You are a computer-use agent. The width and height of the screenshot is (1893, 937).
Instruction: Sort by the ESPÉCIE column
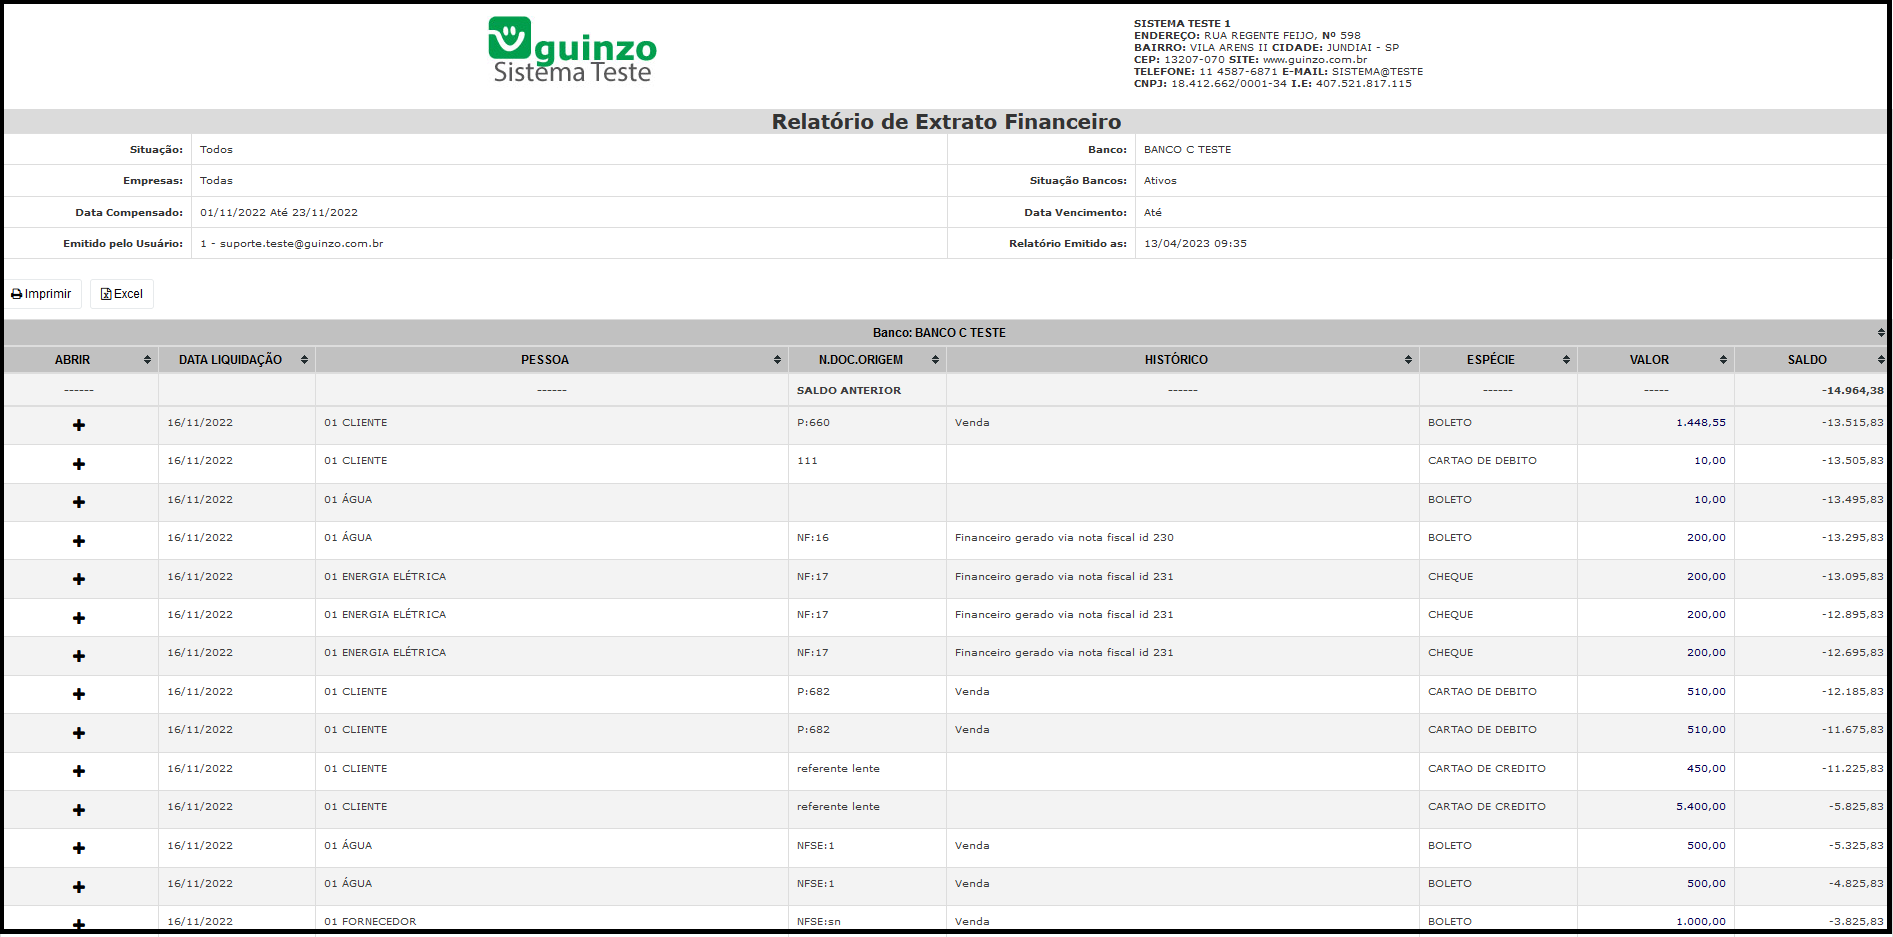click(x=1498, y=360)
